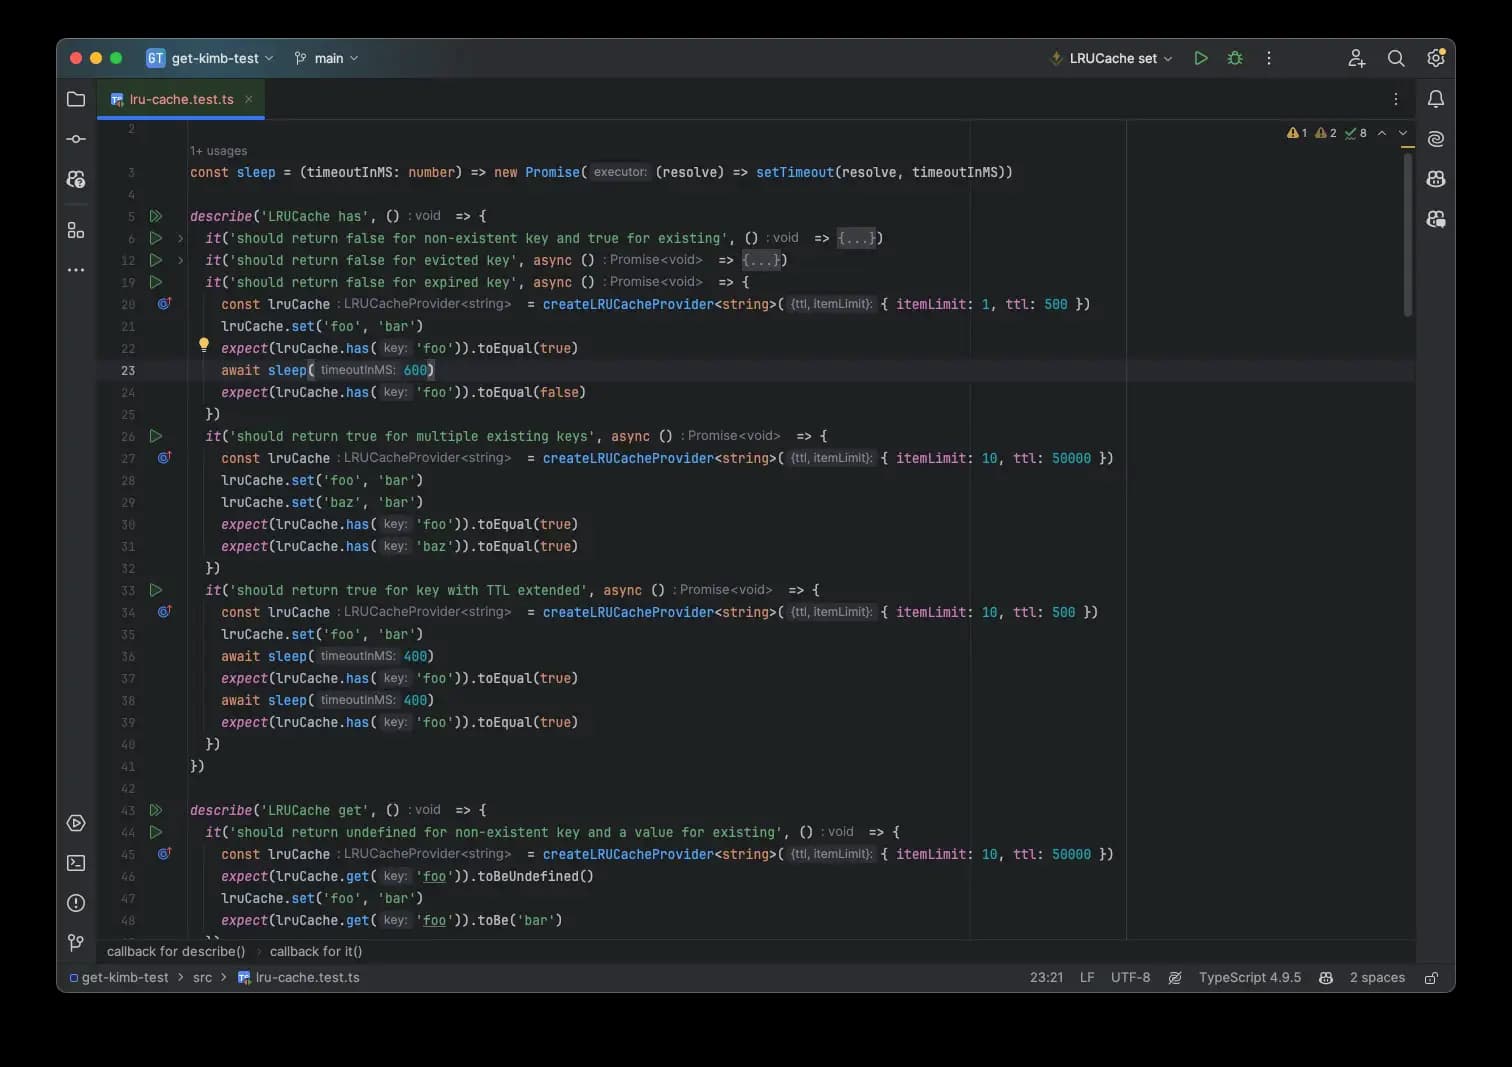Open run toolbar more actions menu
The height and width of the screenshot is (1067, 1512).
1269,58
